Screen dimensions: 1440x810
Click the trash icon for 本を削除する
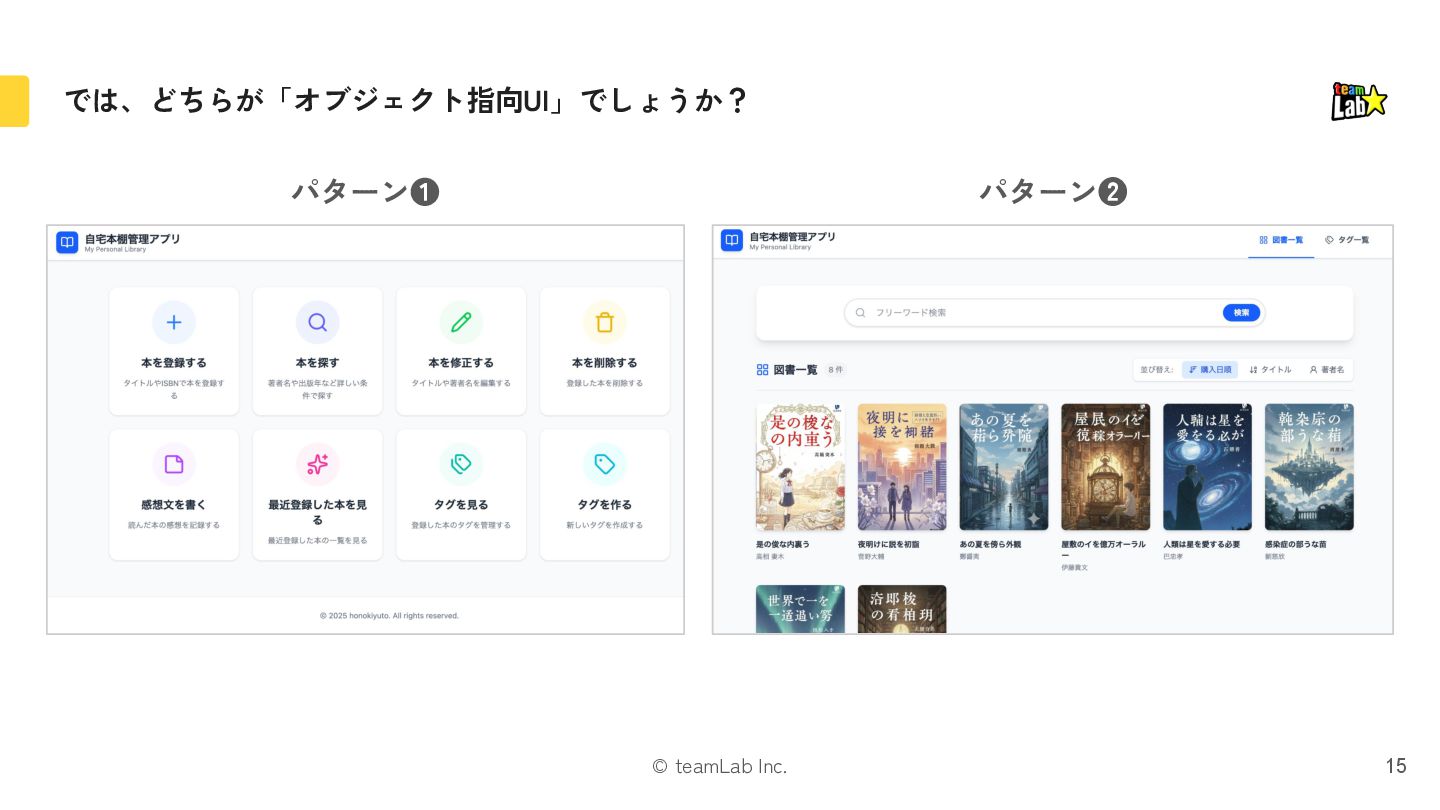tap(605, 322)
